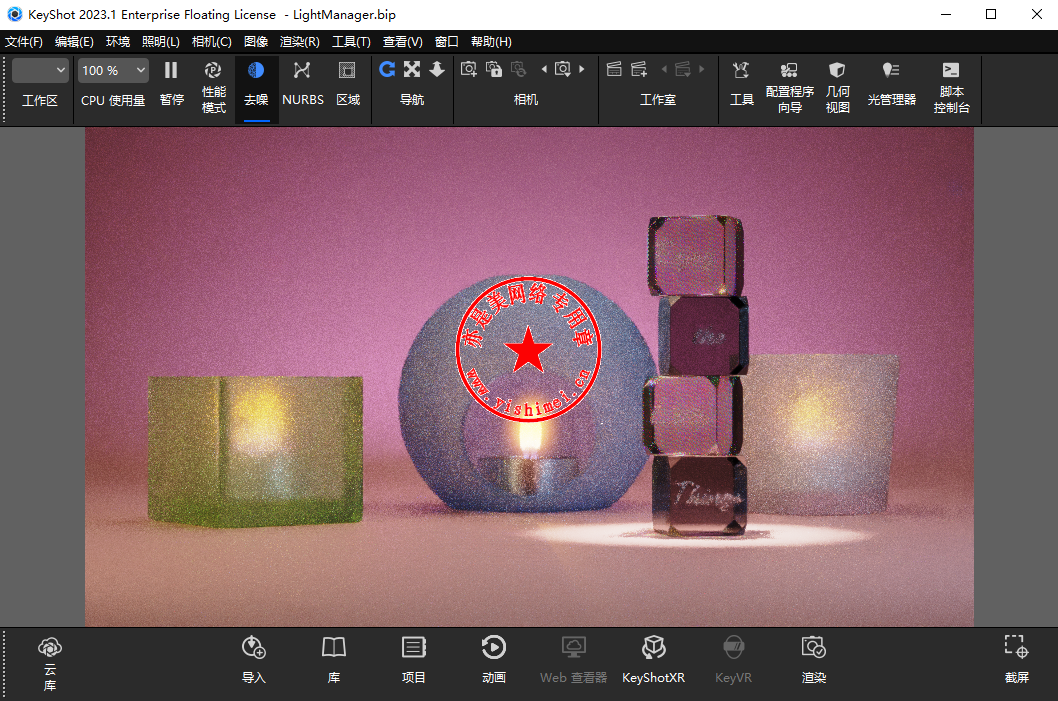Open the CPU 使用量 100 % dropdown
Screen dimensions: 1058x701
coord(113,70)
